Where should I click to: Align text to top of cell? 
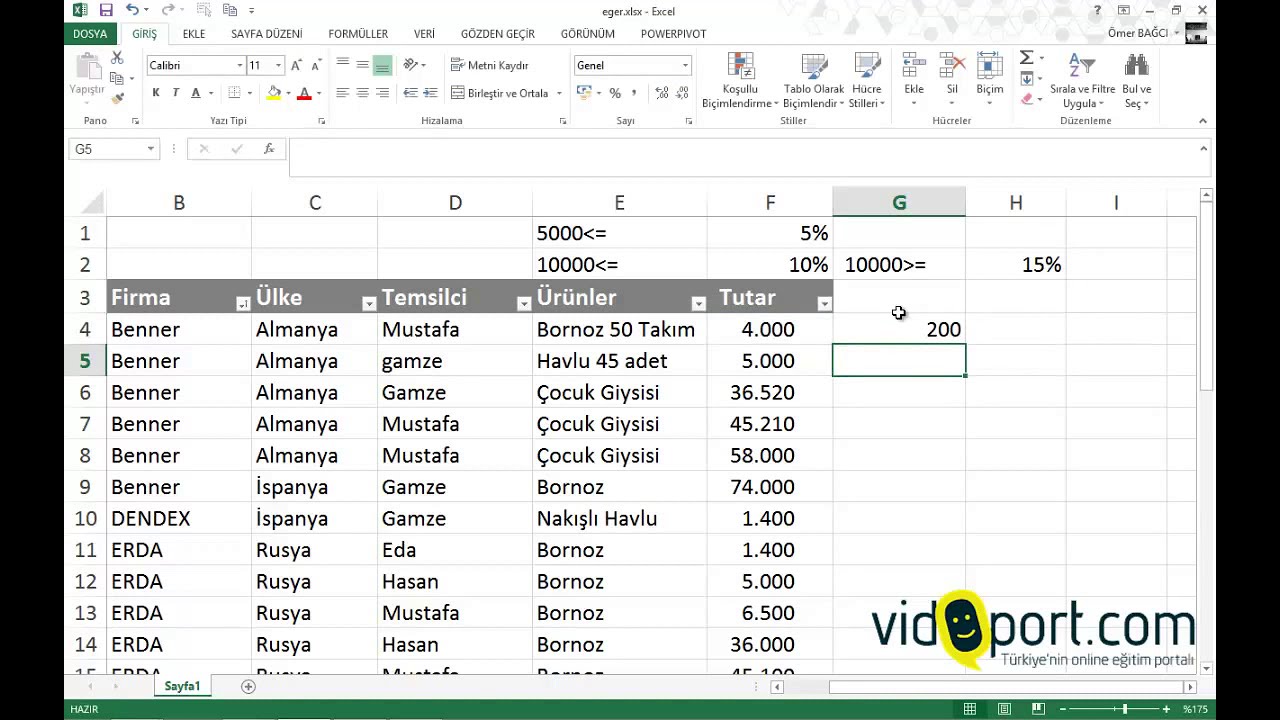343,64
